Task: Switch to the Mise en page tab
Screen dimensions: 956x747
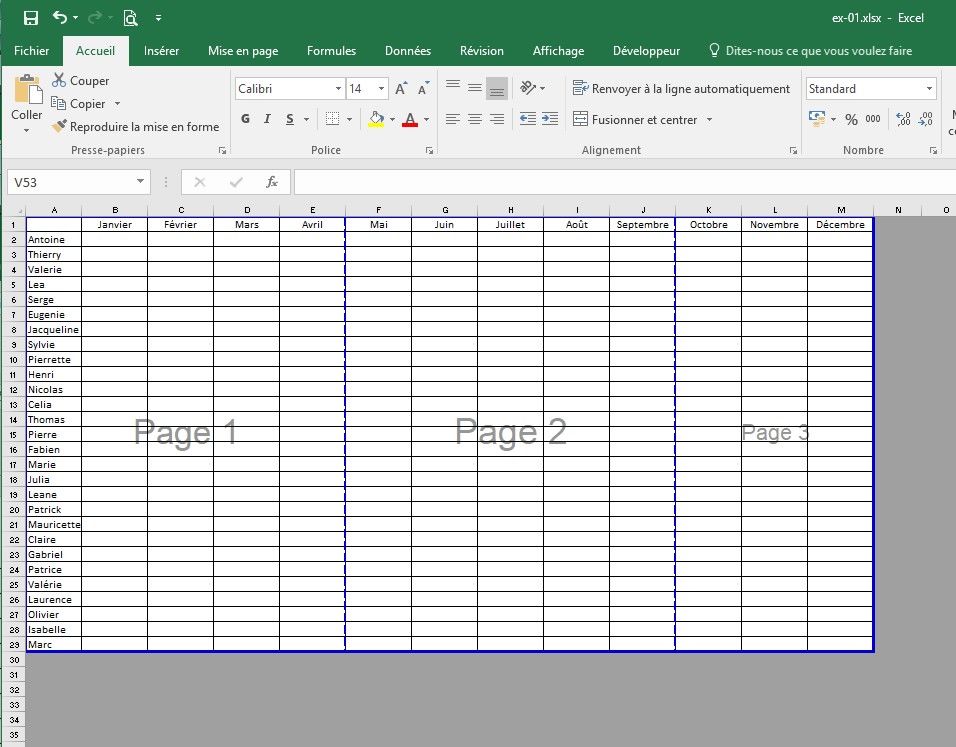Action: [243, 51]
